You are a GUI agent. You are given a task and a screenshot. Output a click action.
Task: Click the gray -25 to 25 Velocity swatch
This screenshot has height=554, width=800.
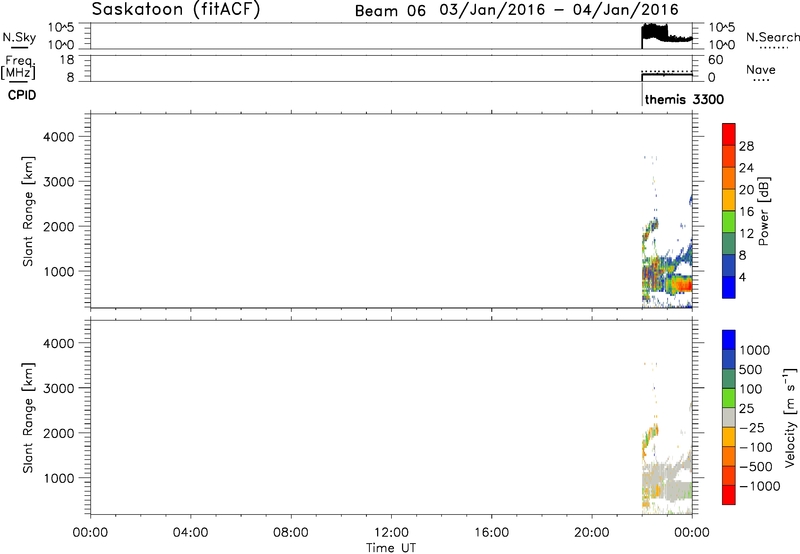pos(729,417)
